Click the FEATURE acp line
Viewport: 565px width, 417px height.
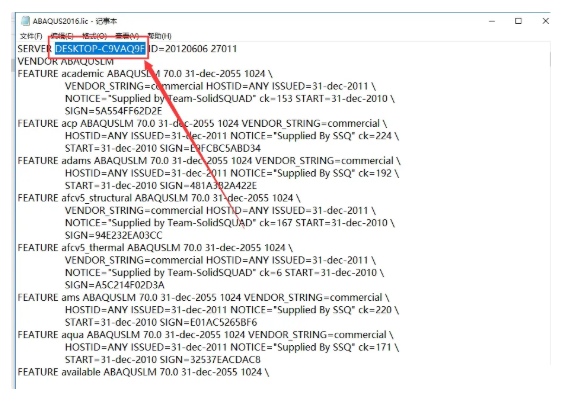[x=202, y=123]
